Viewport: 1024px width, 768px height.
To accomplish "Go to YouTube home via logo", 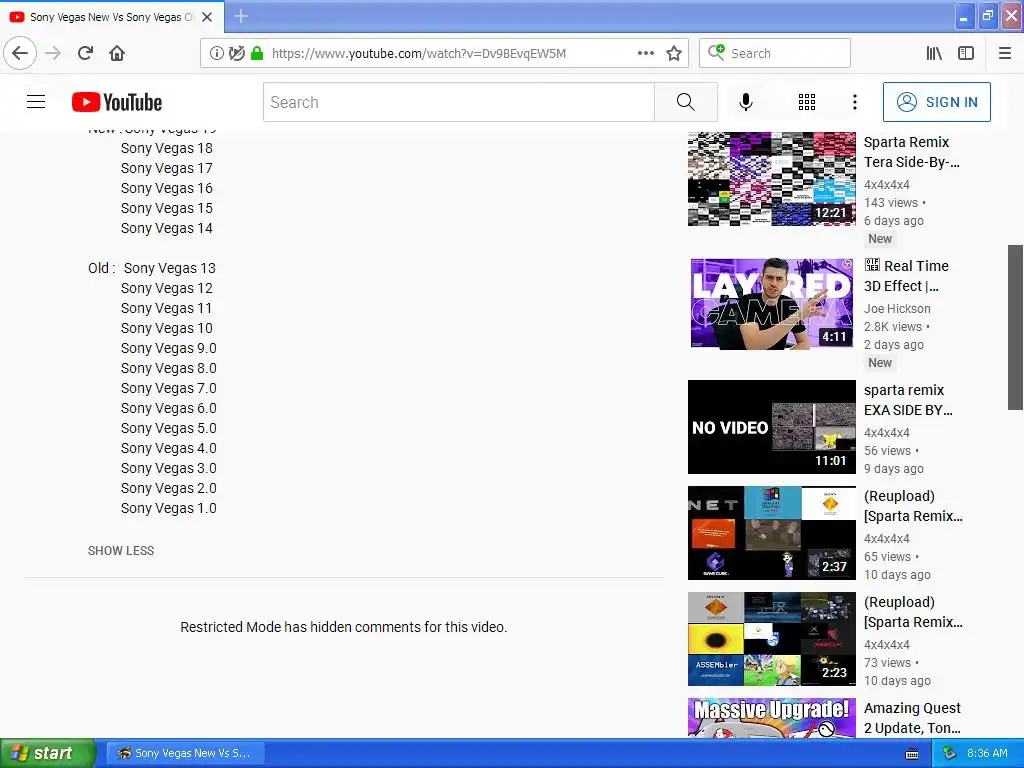I will [x=117, y=102].
